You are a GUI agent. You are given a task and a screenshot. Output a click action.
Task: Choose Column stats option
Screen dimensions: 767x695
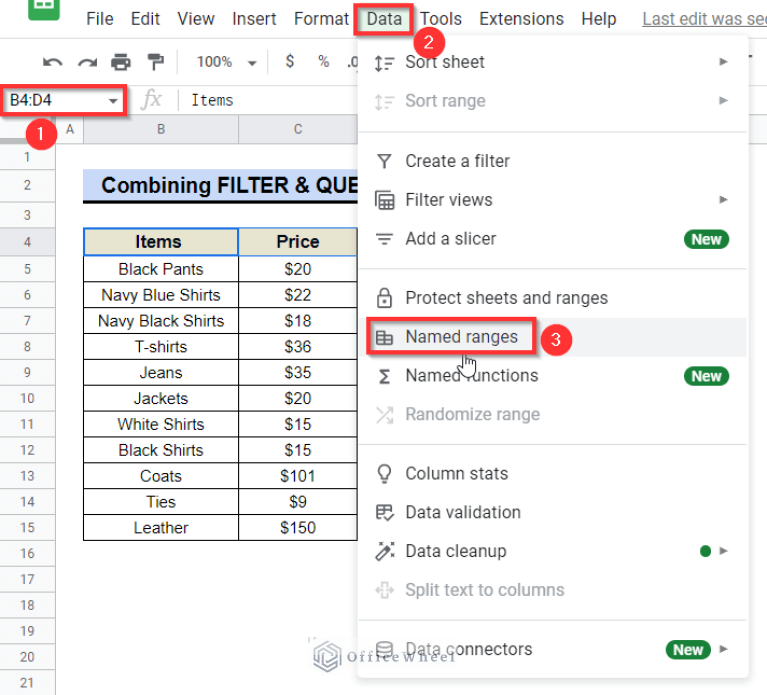click(x=552, y=473)
